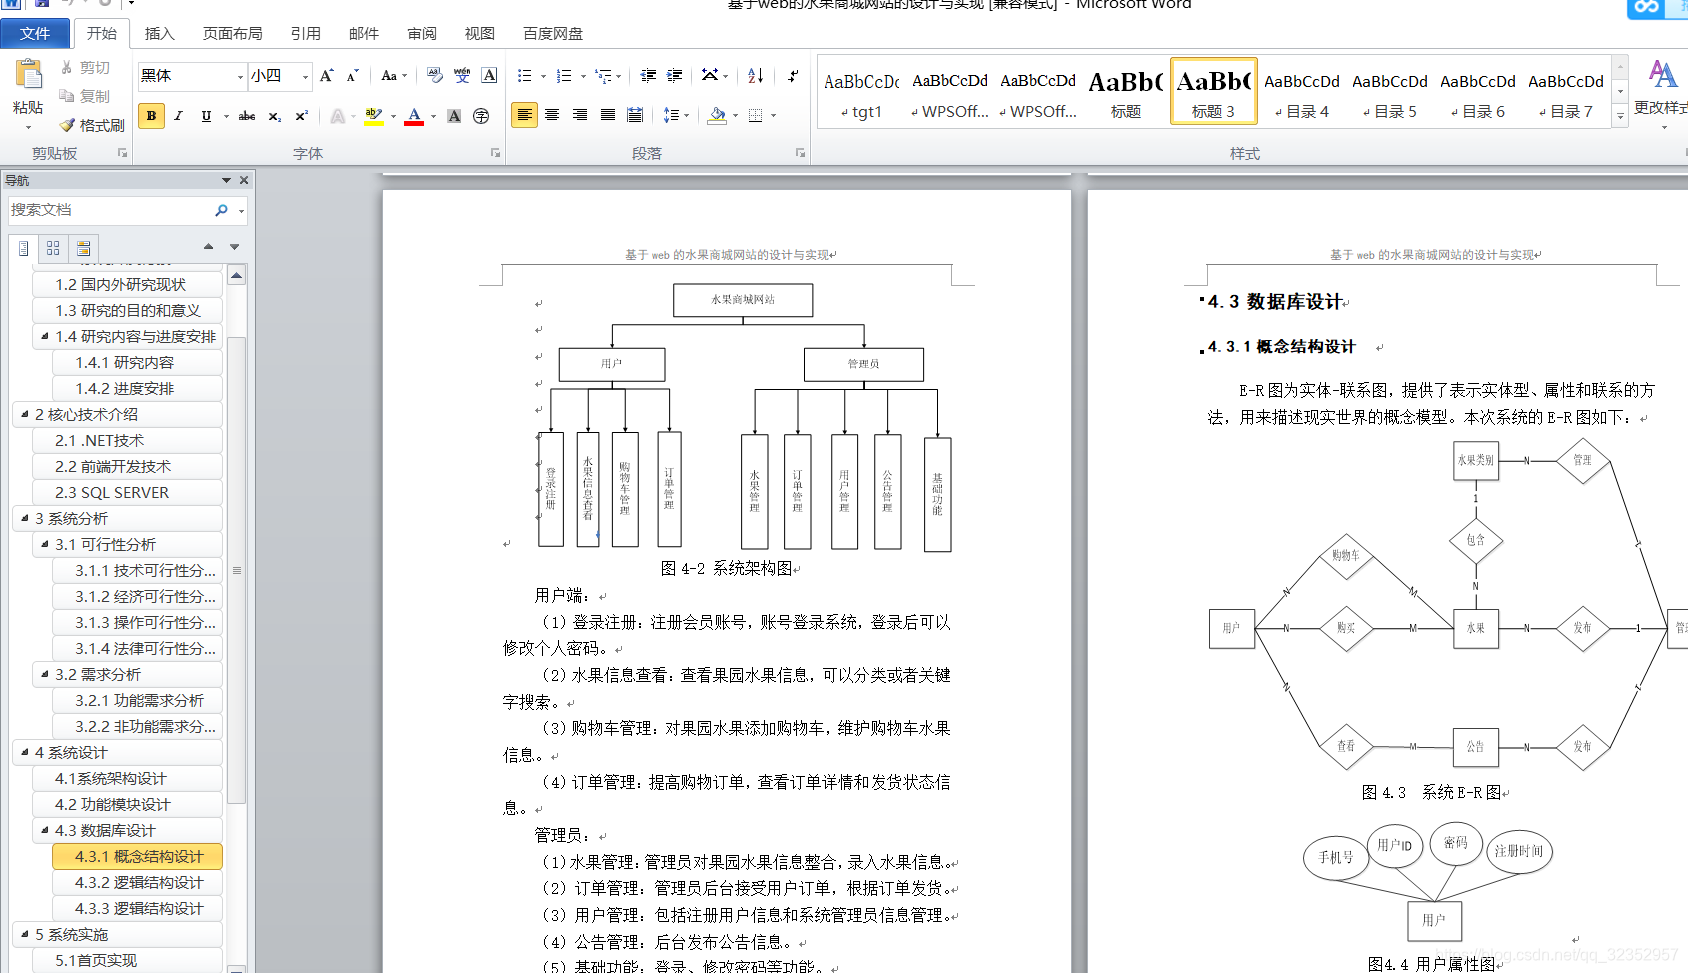Open the File (文件) tab
This screenshot has height=973, width=1688.
[x=35, y=33]
